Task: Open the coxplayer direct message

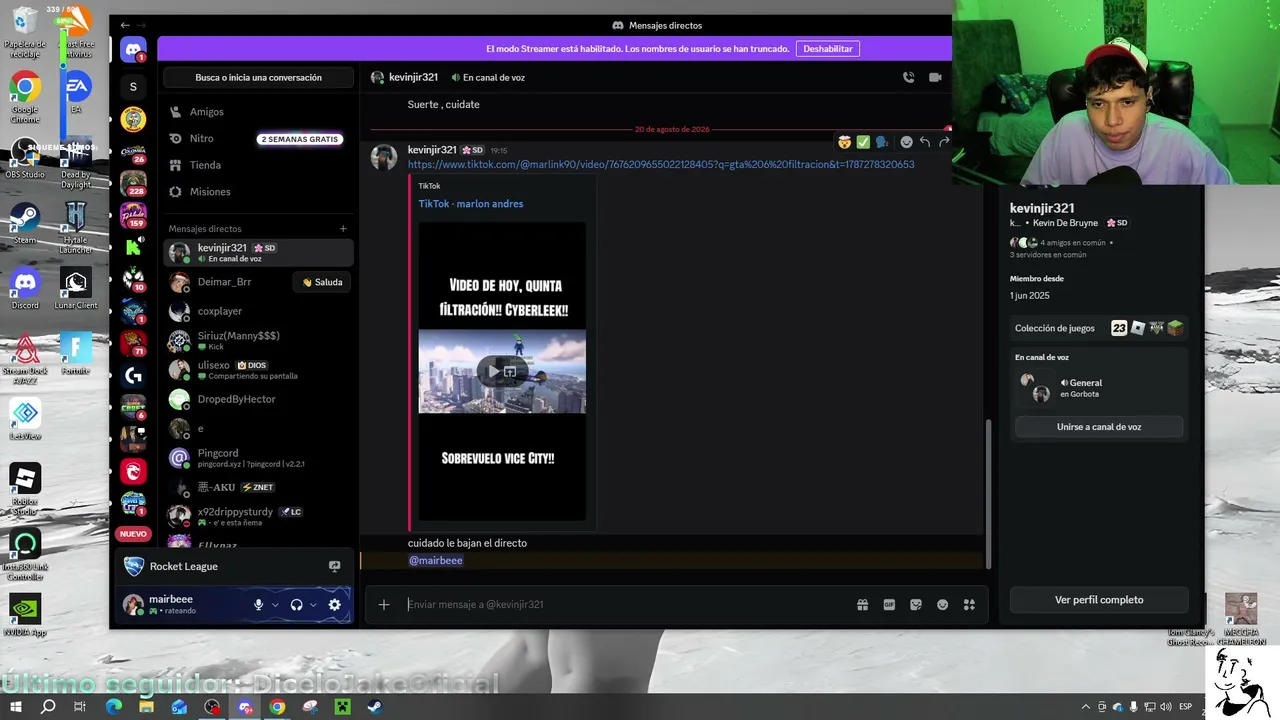Action: (258, 311)
